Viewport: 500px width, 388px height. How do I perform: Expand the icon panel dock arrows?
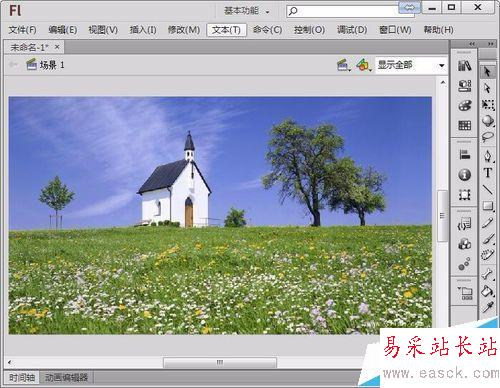point(472,44)
